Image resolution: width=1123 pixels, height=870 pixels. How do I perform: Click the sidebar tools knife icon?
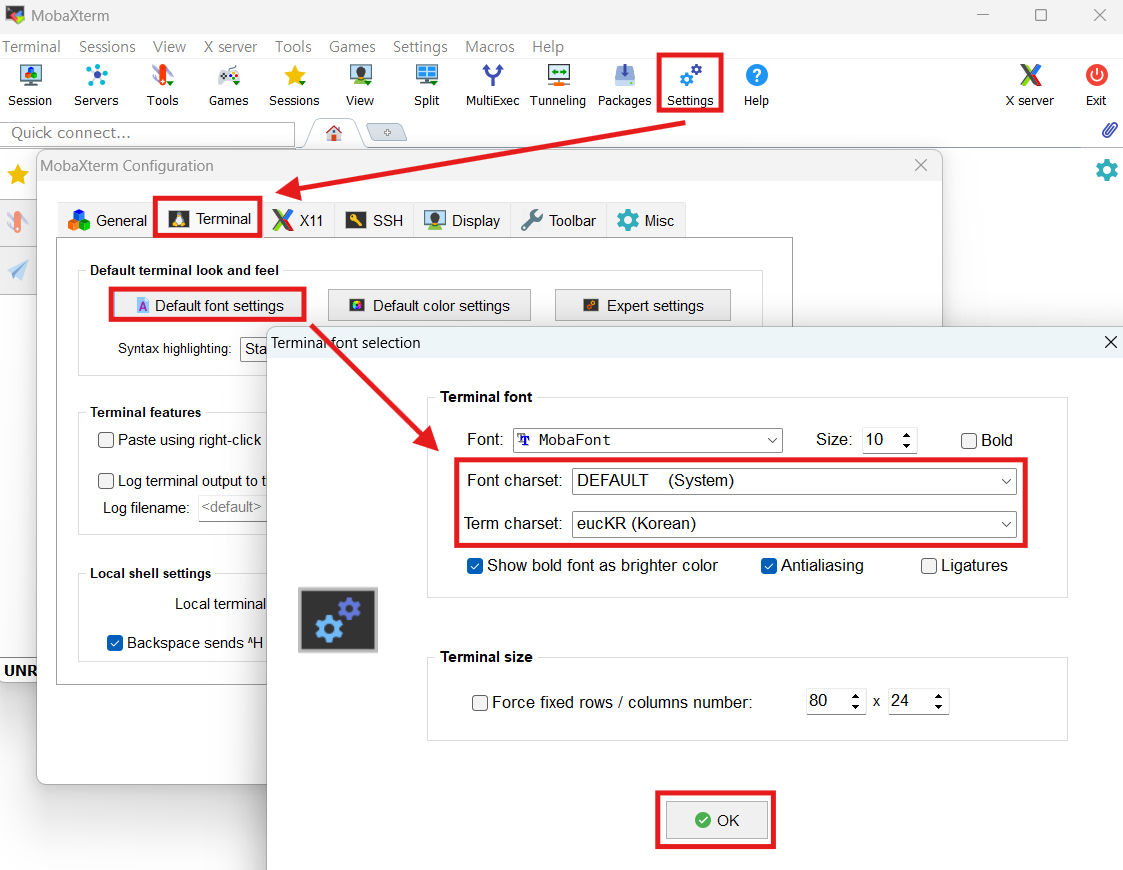tap(18, 222)
